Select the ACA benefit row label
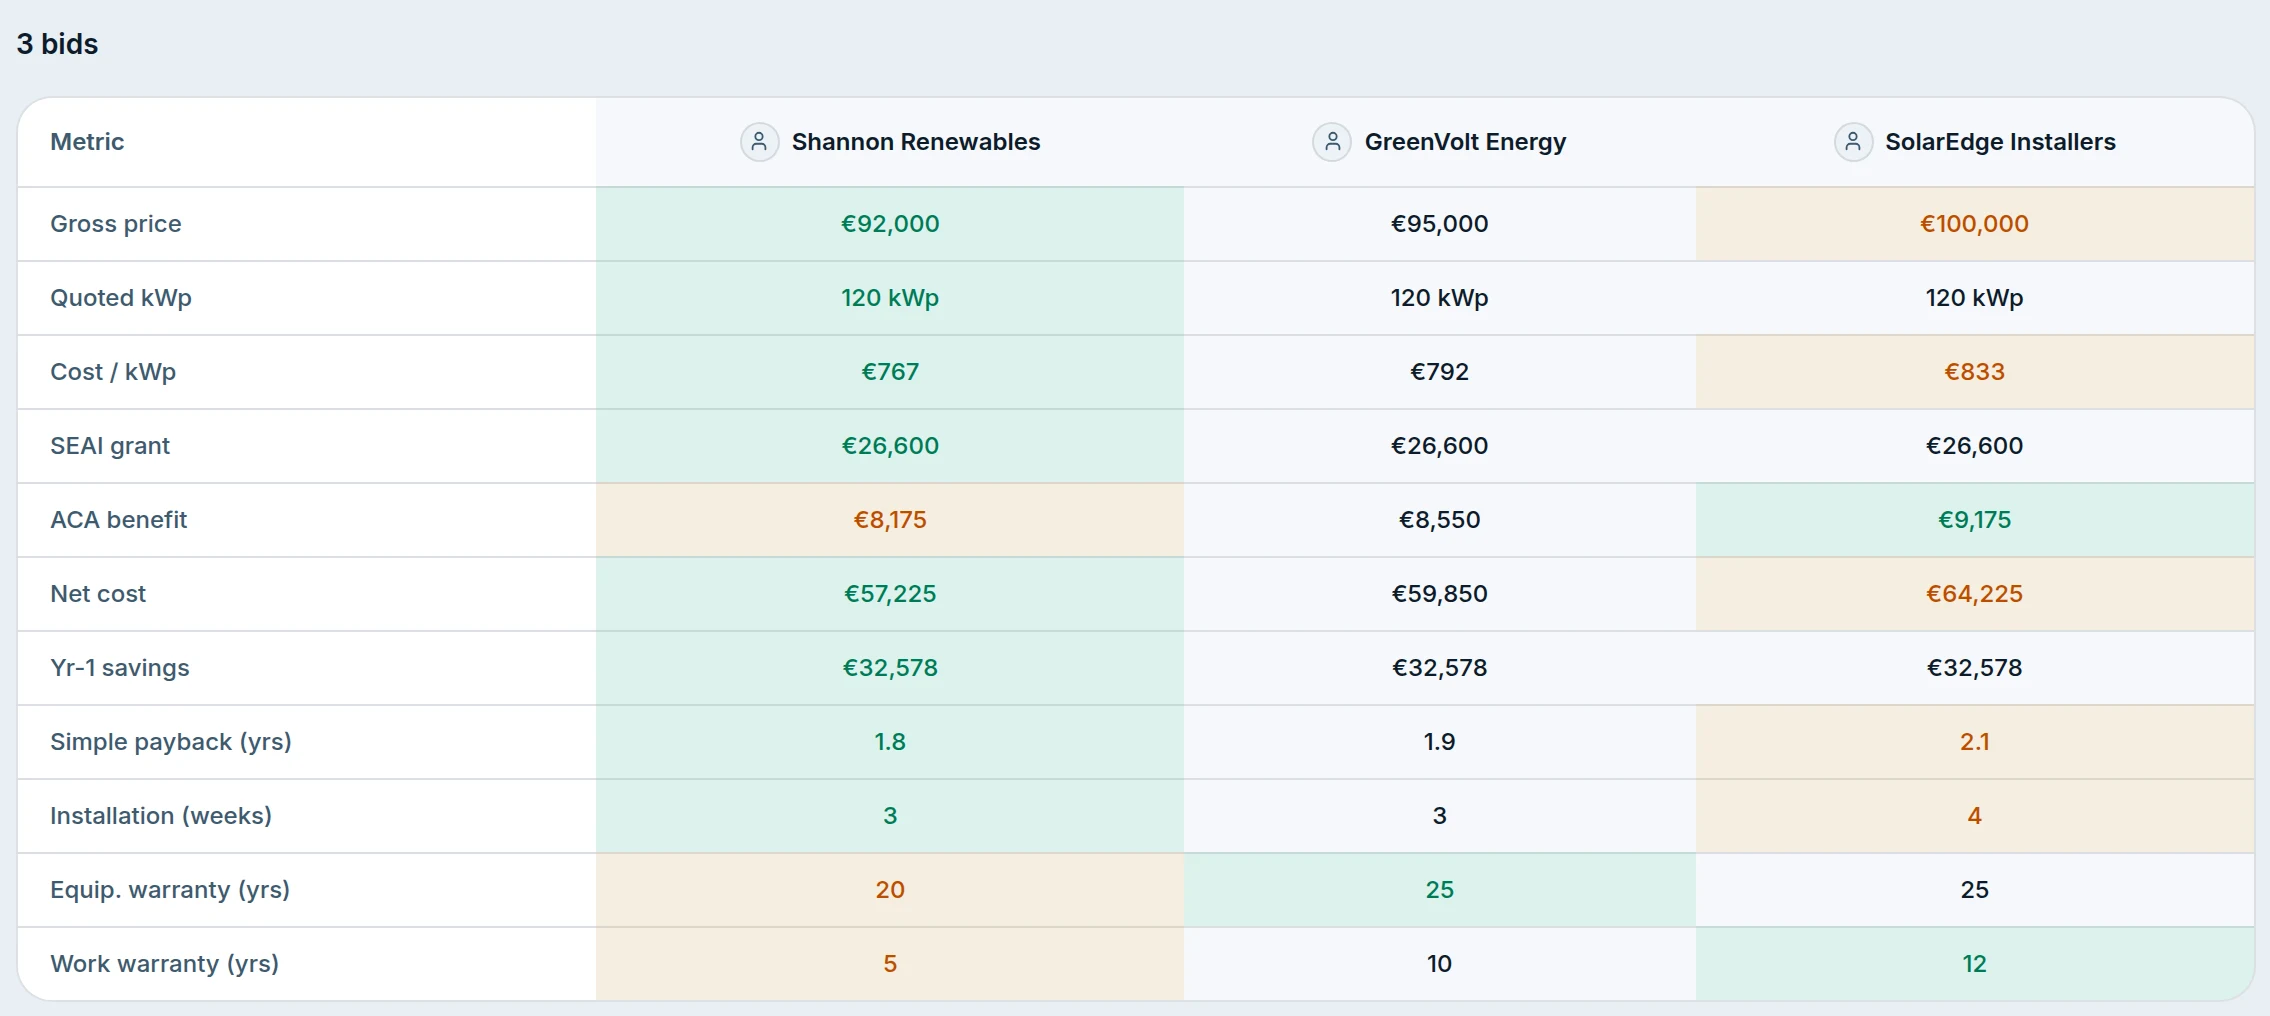 coord(119,520)
